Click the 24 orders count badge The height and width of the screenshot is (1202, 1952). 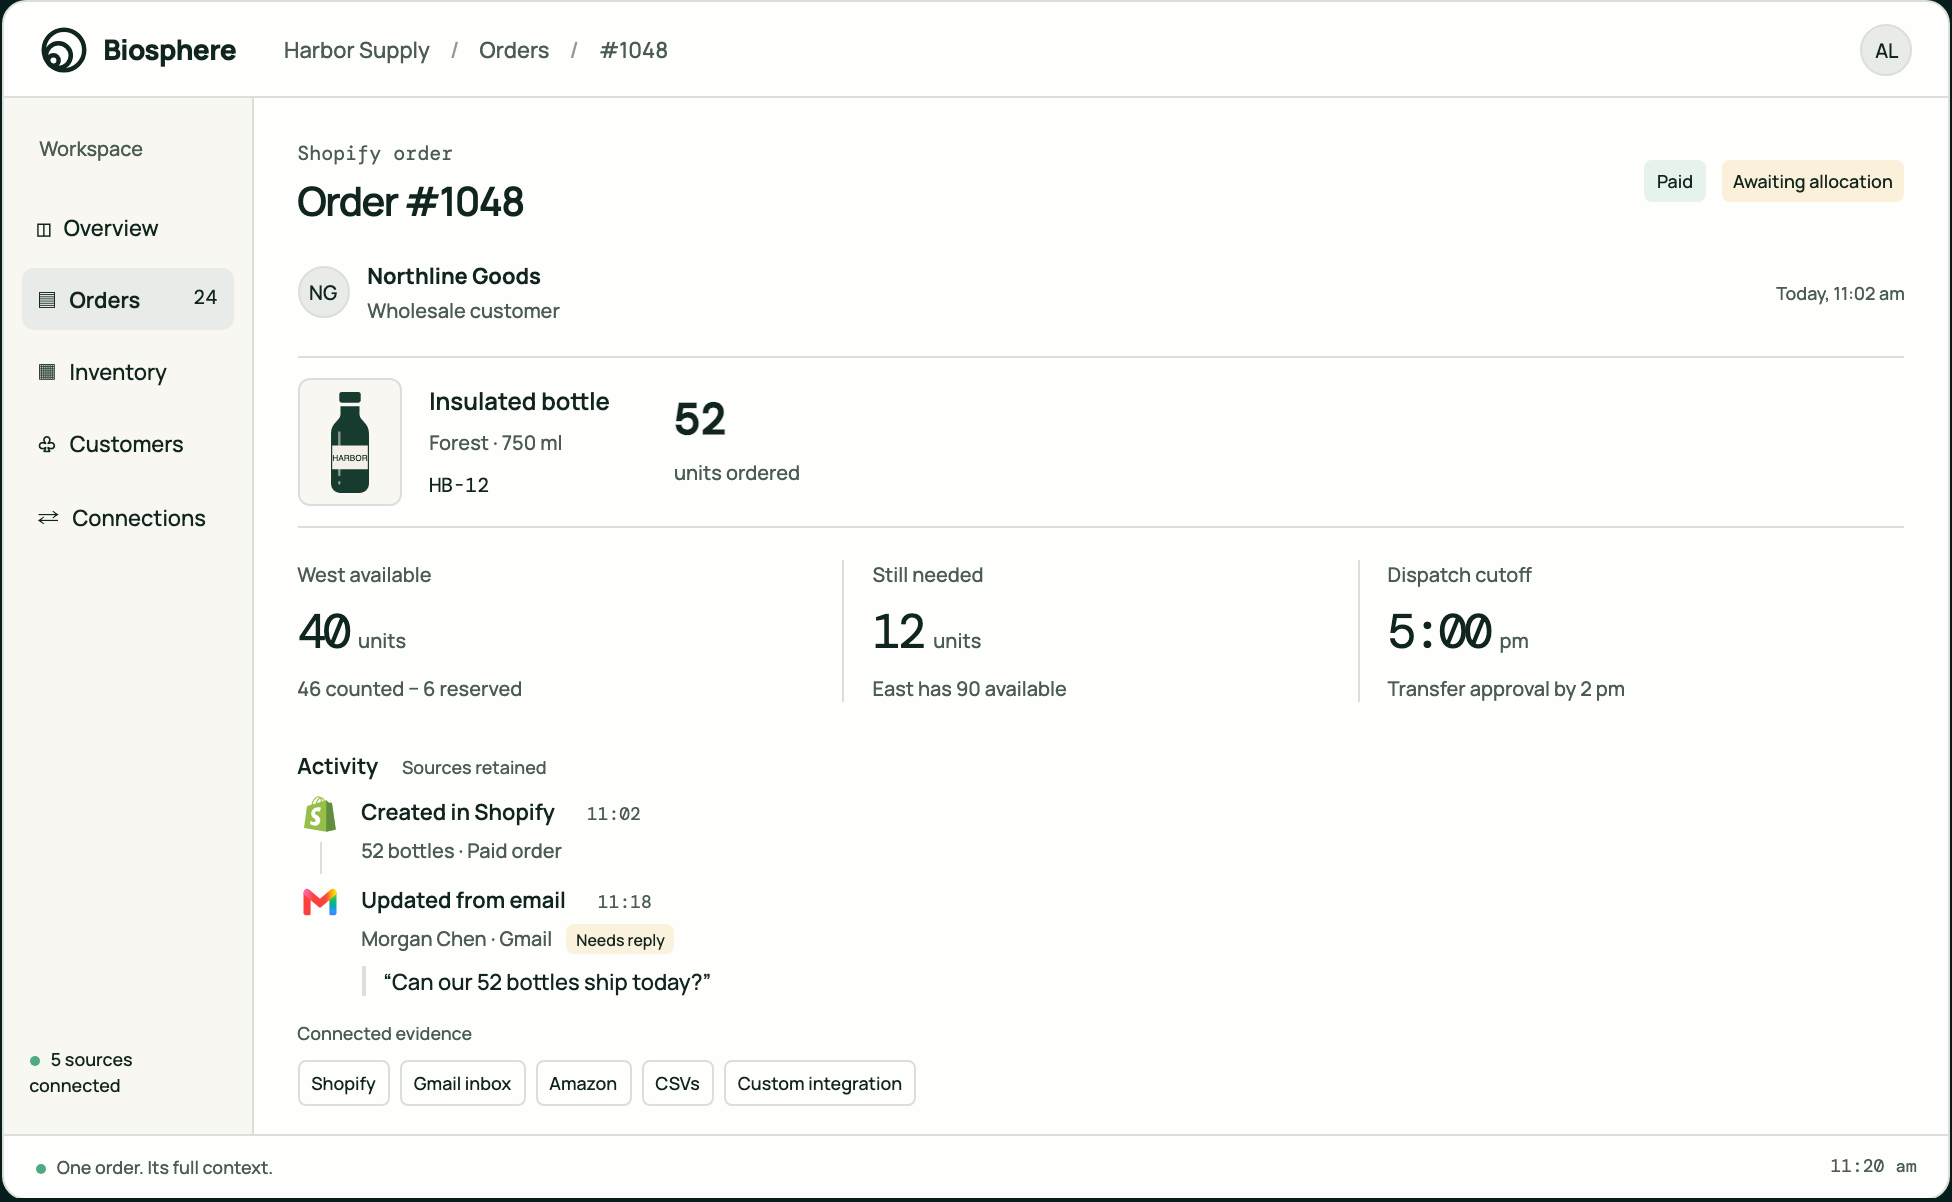pos(205,297)
